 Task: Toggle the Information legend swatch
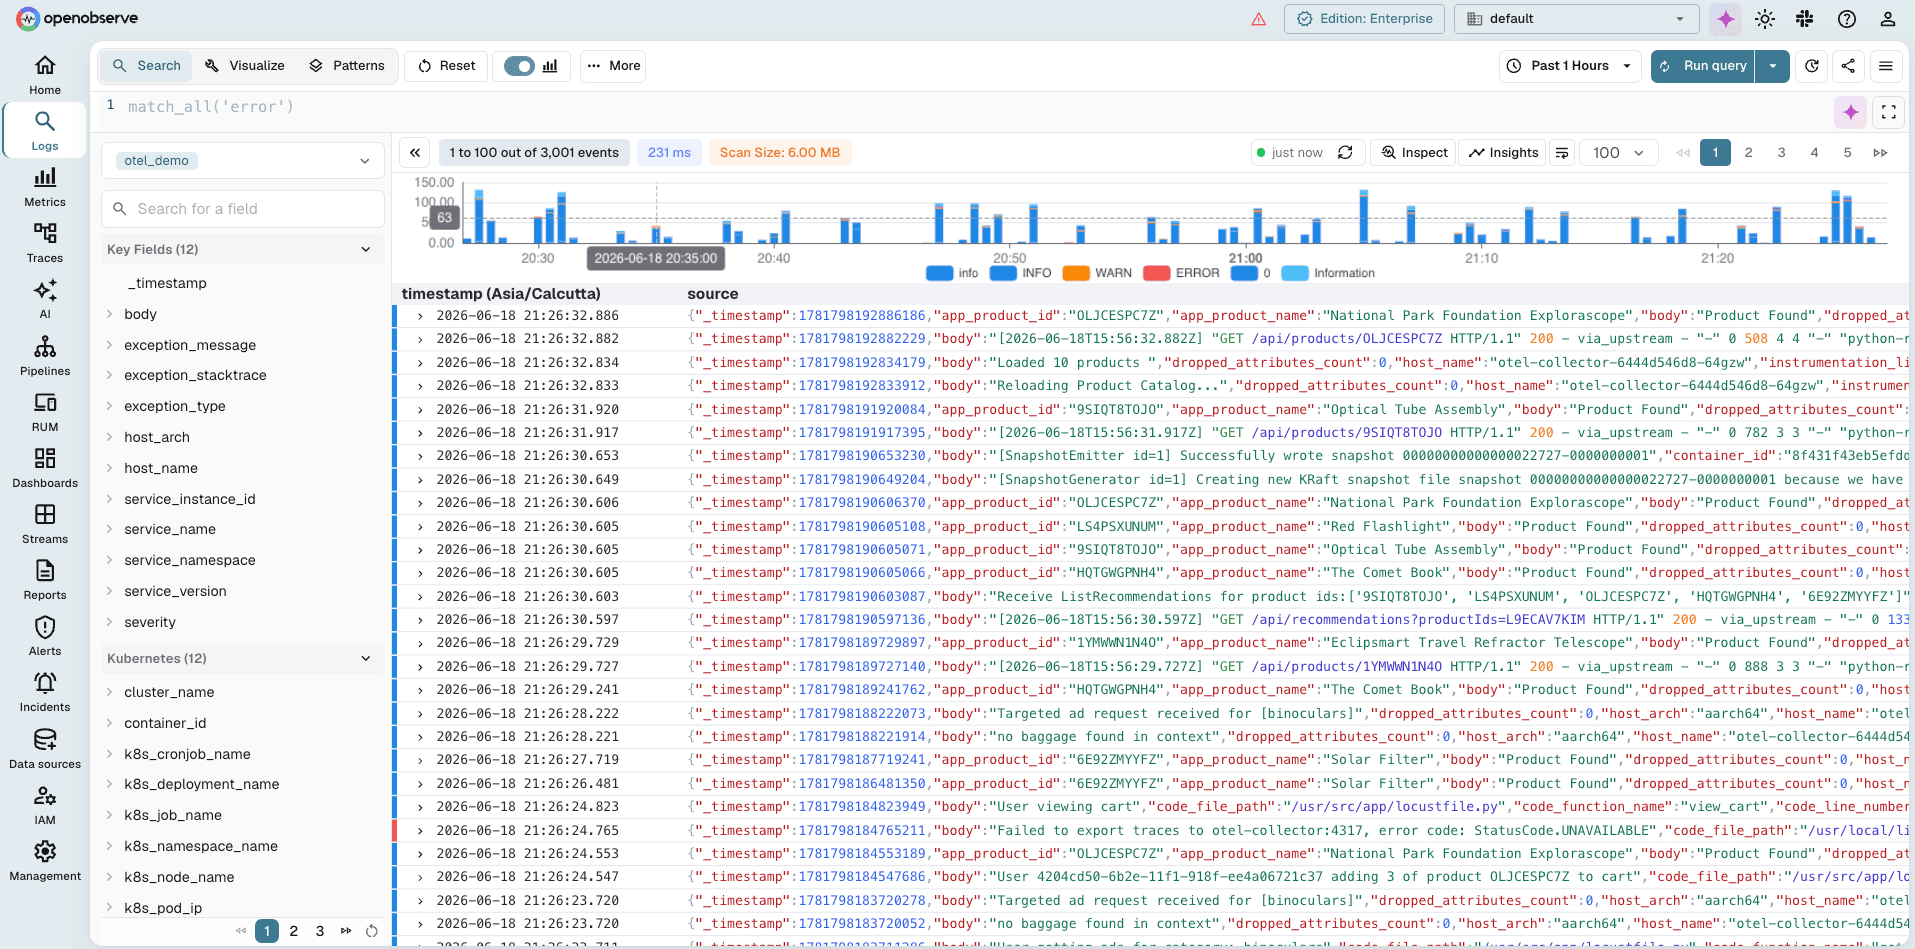coord(1295,273)
